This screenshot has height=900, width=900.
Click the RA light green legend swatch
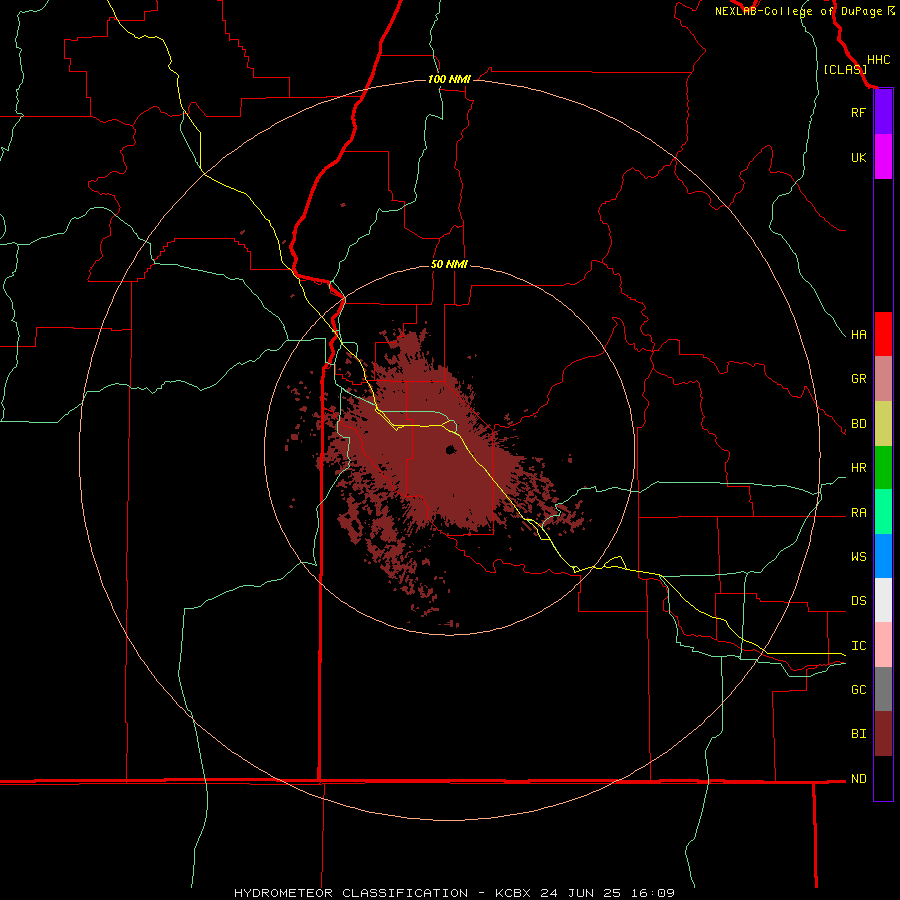pos(883,512)
